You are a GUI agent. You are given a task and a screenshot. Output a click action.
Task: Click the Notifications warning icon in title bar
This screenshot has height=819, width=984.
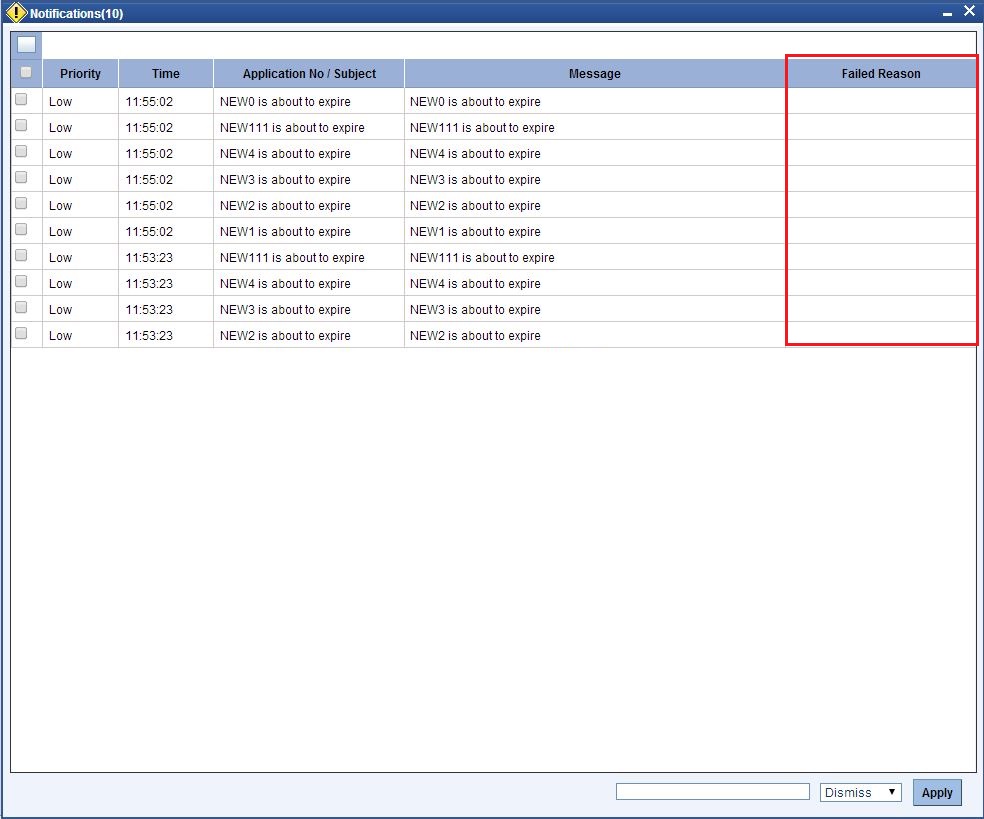click(x=15, y=13)
